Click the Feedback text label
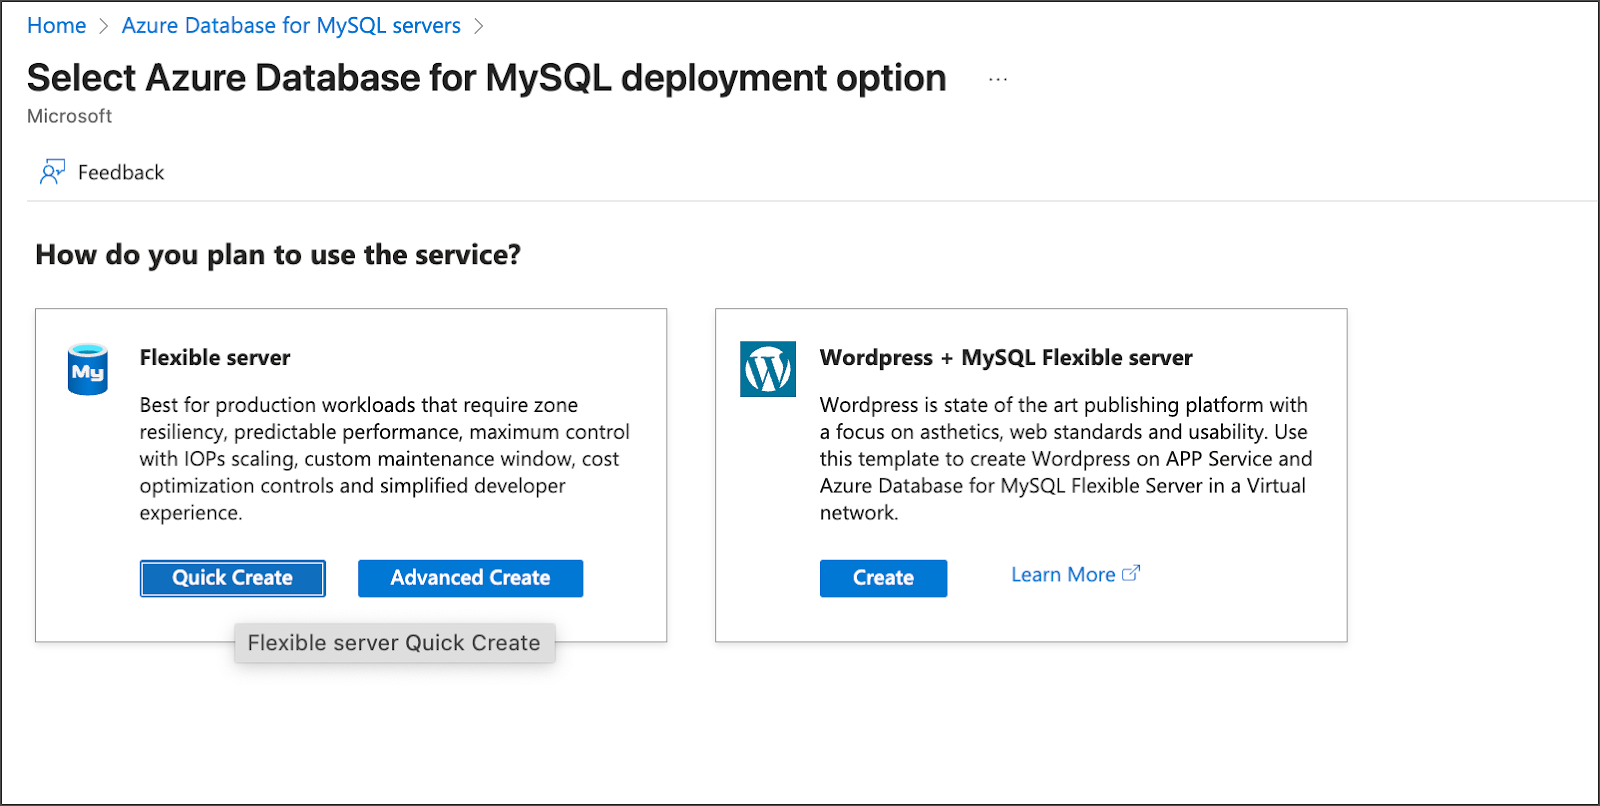1600x806 pixels. click(x=121, y=173)
